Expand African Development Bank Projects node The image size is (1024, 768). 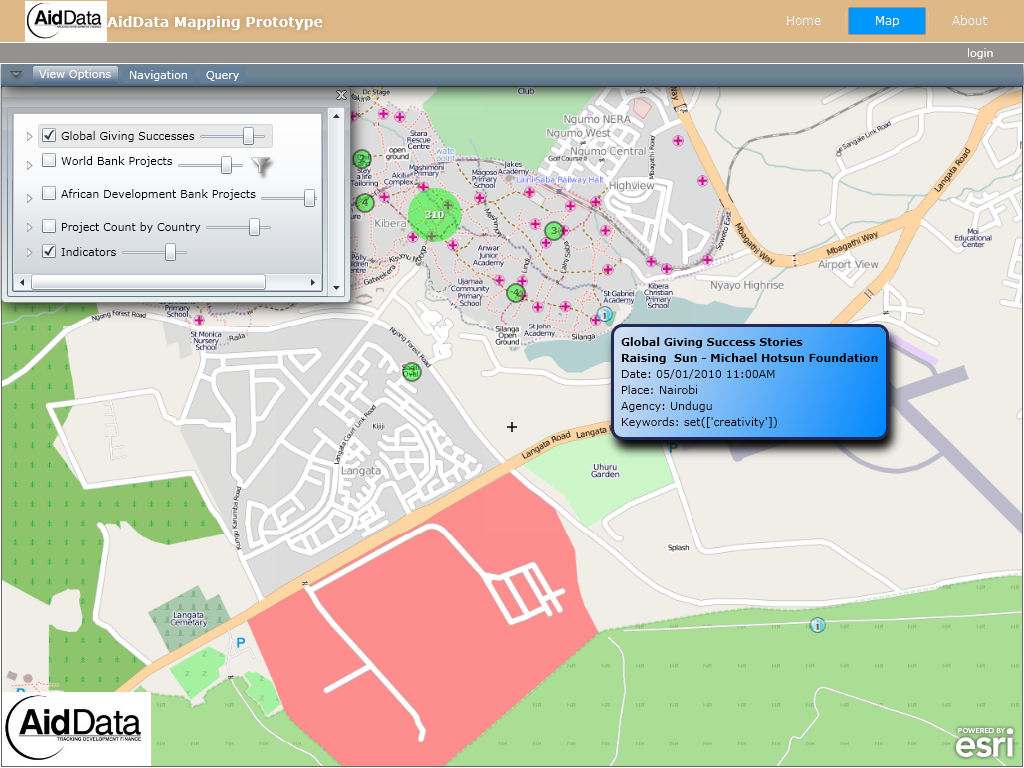pyautogui.click(x=29, y=199)
